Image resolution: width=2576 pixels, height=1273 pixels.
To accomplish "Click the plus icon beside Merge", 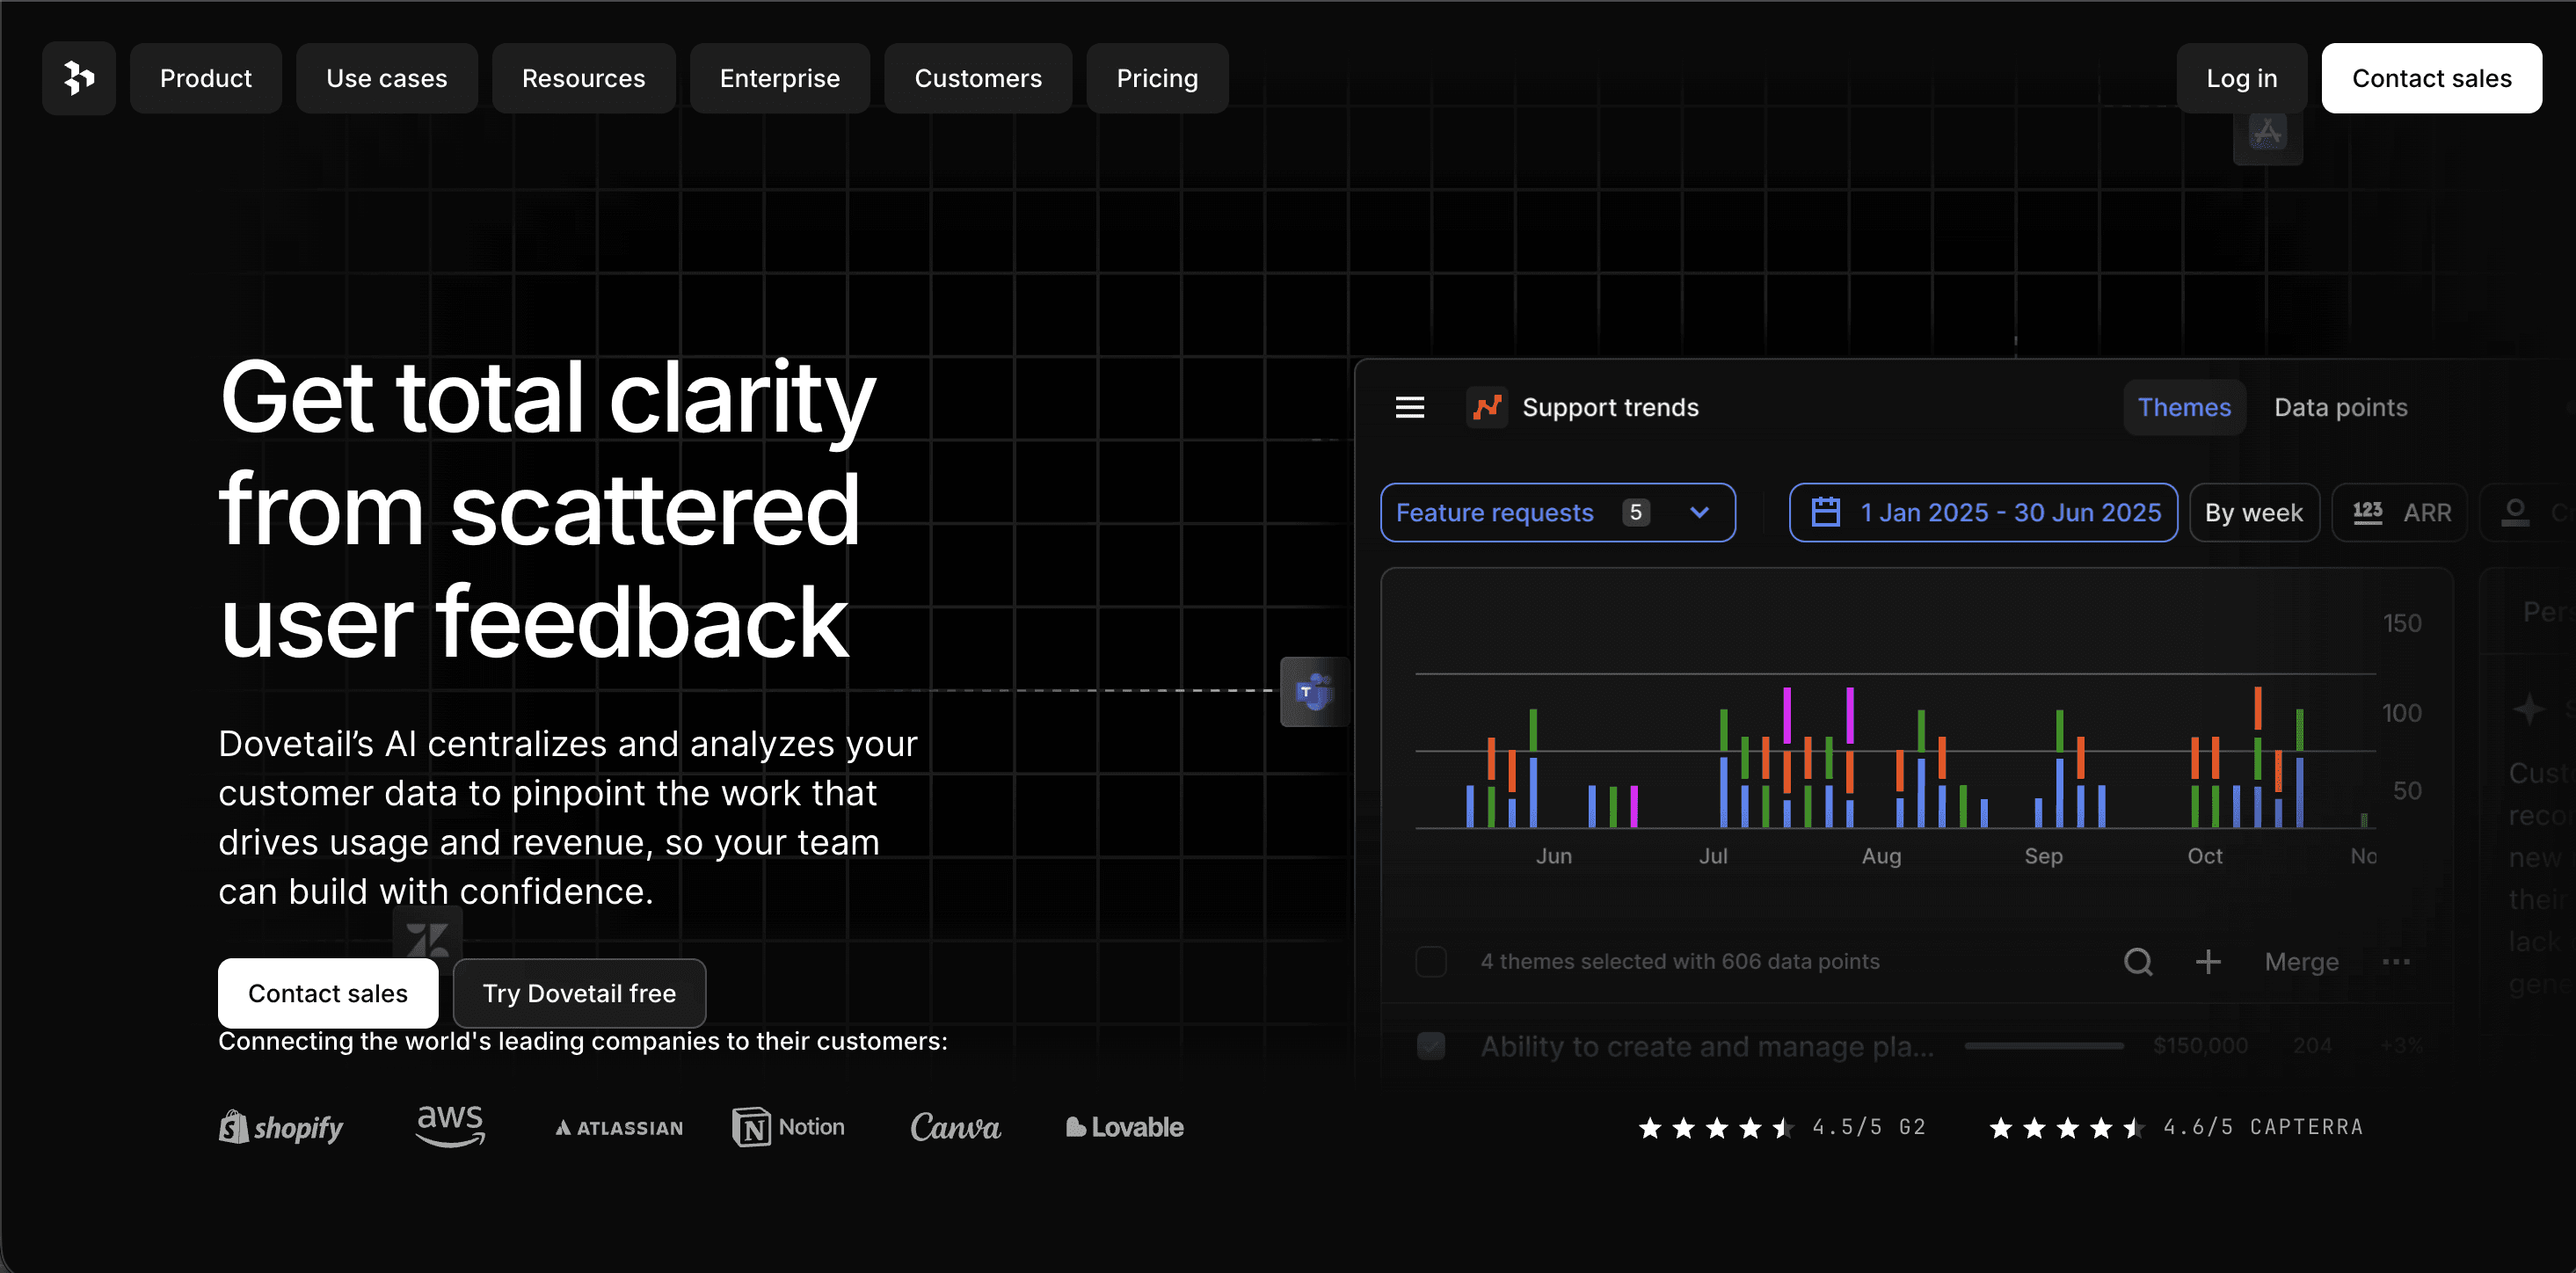I will 2207,961.
